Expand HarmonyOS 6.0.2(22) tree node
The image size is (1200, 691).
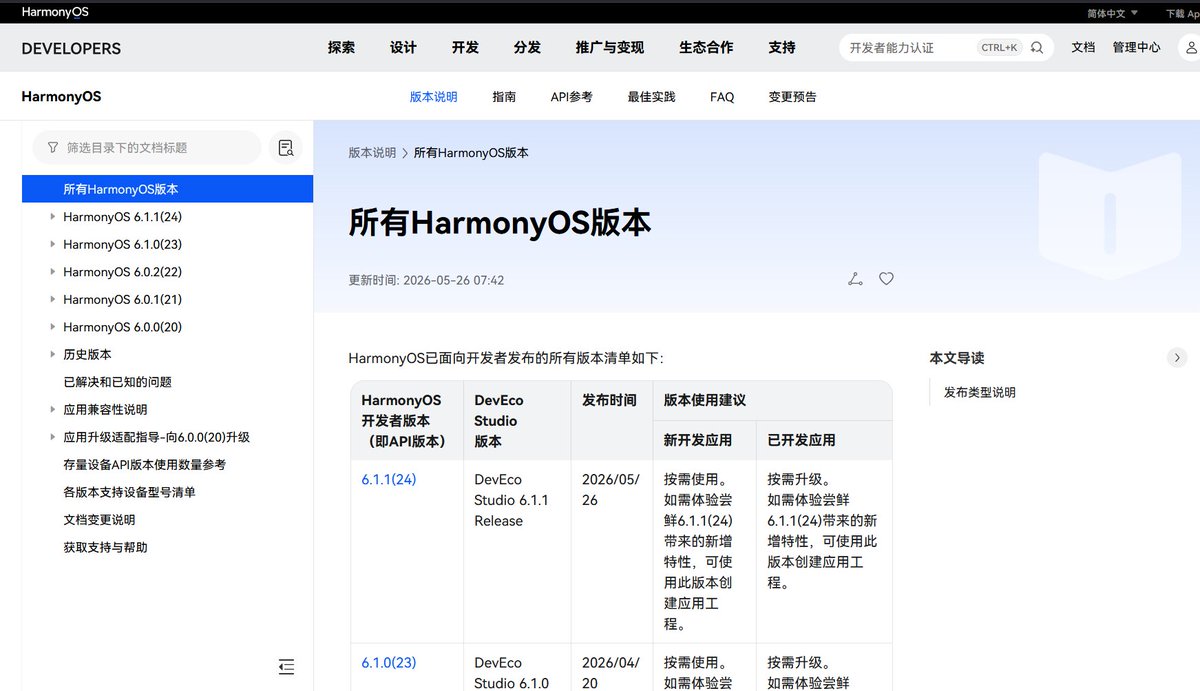tap(52, 271)
